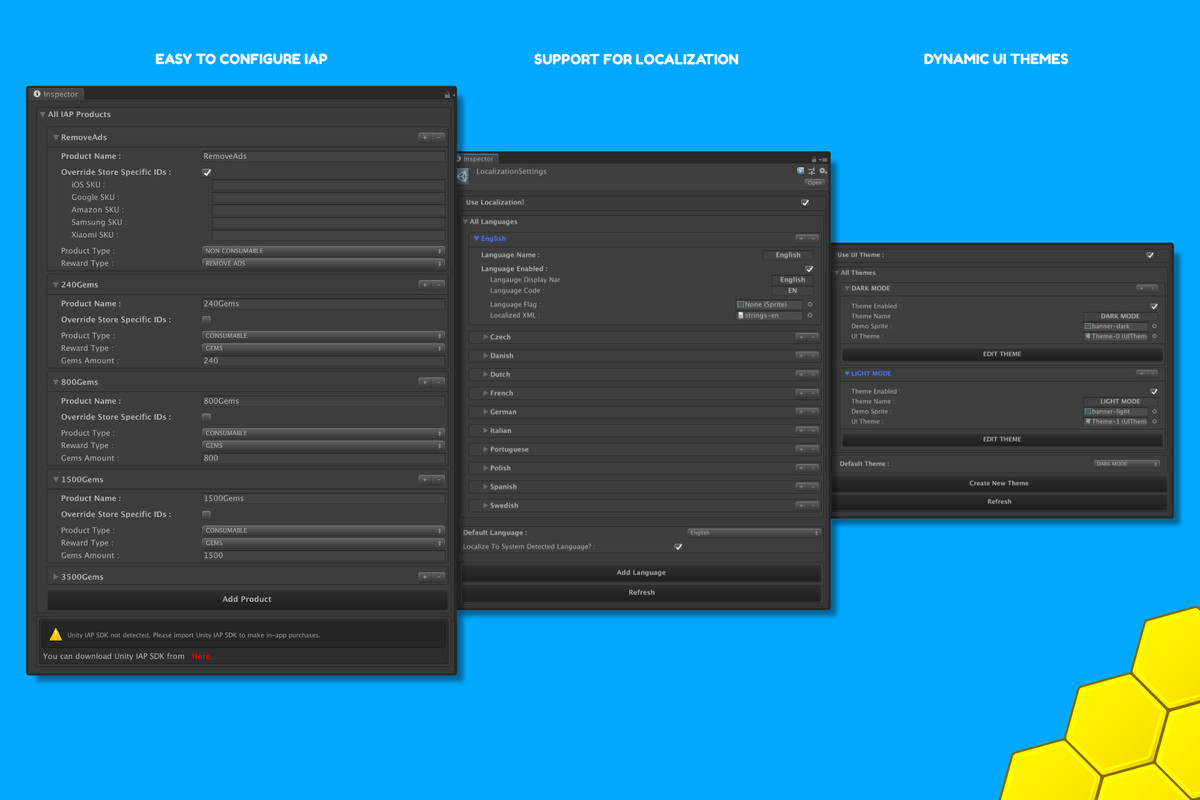
Task: Click the plus button on French language row
Action: (802, 393)
